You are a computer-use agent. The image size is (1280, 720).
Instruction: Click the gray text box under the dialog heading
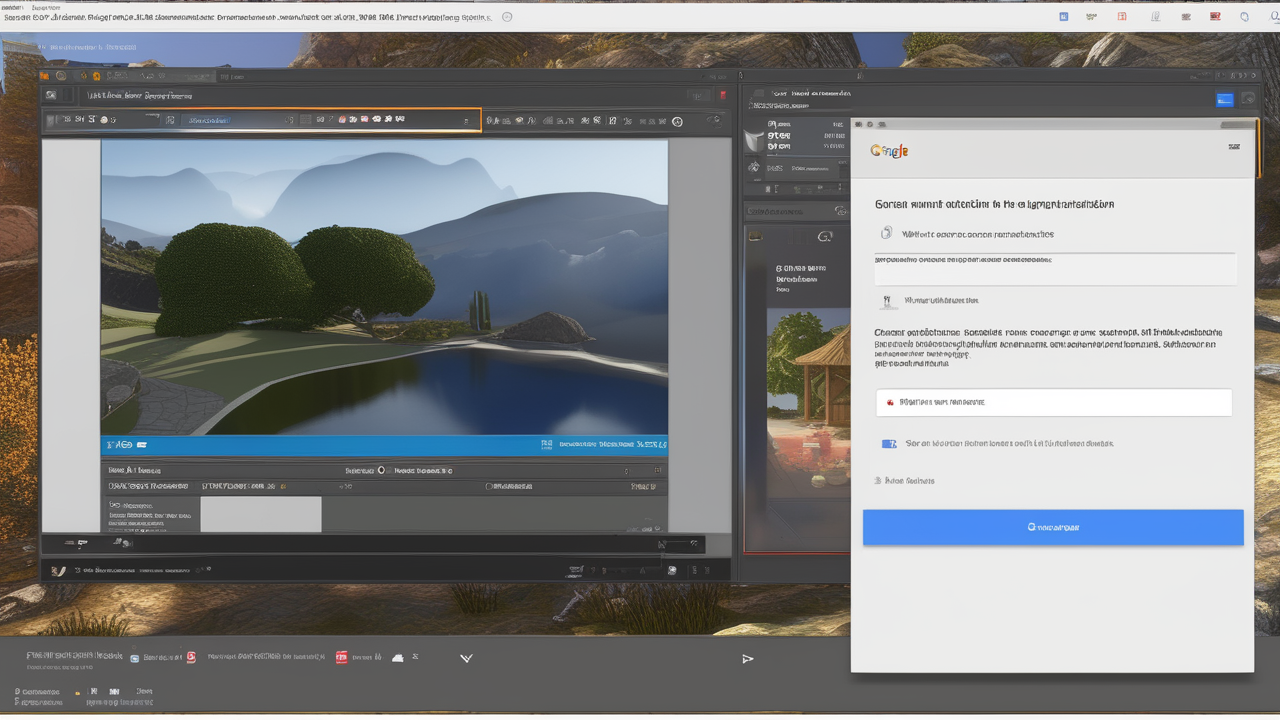tap(1055, 269)
